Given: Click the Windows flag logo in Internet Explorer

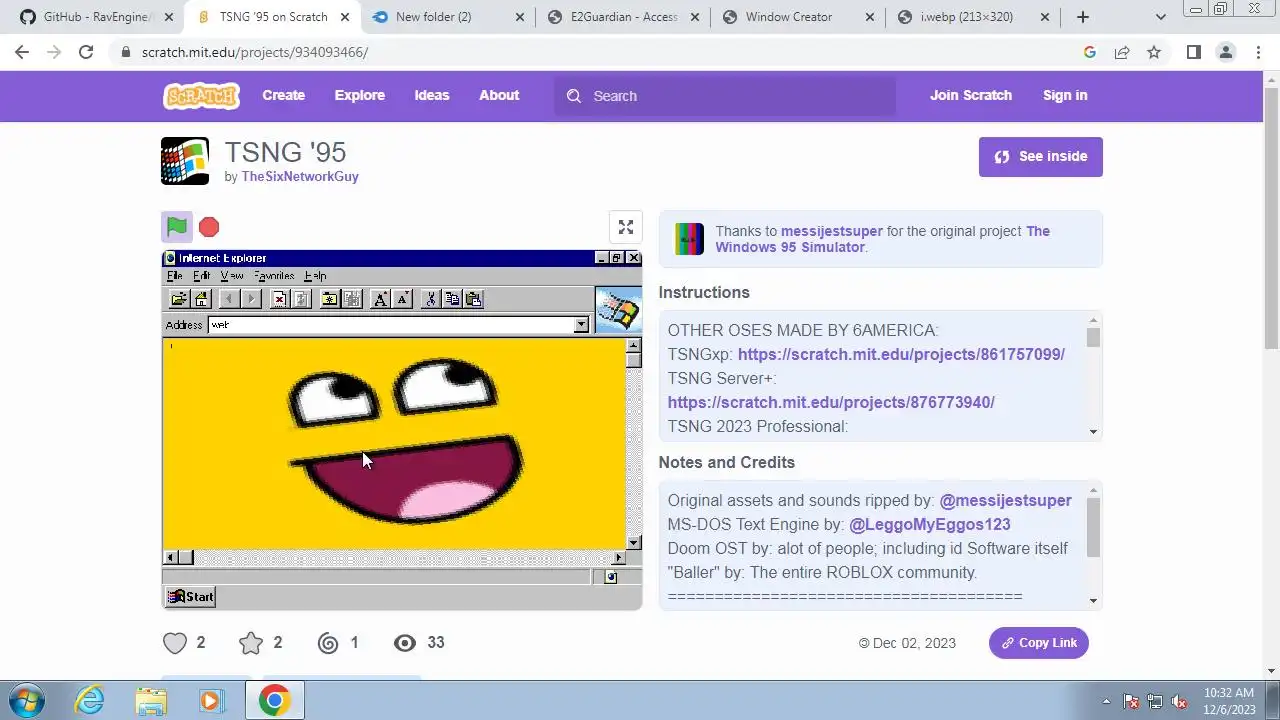Looking at the screenshot, I should pyautogui.click(x=618, y=309).
